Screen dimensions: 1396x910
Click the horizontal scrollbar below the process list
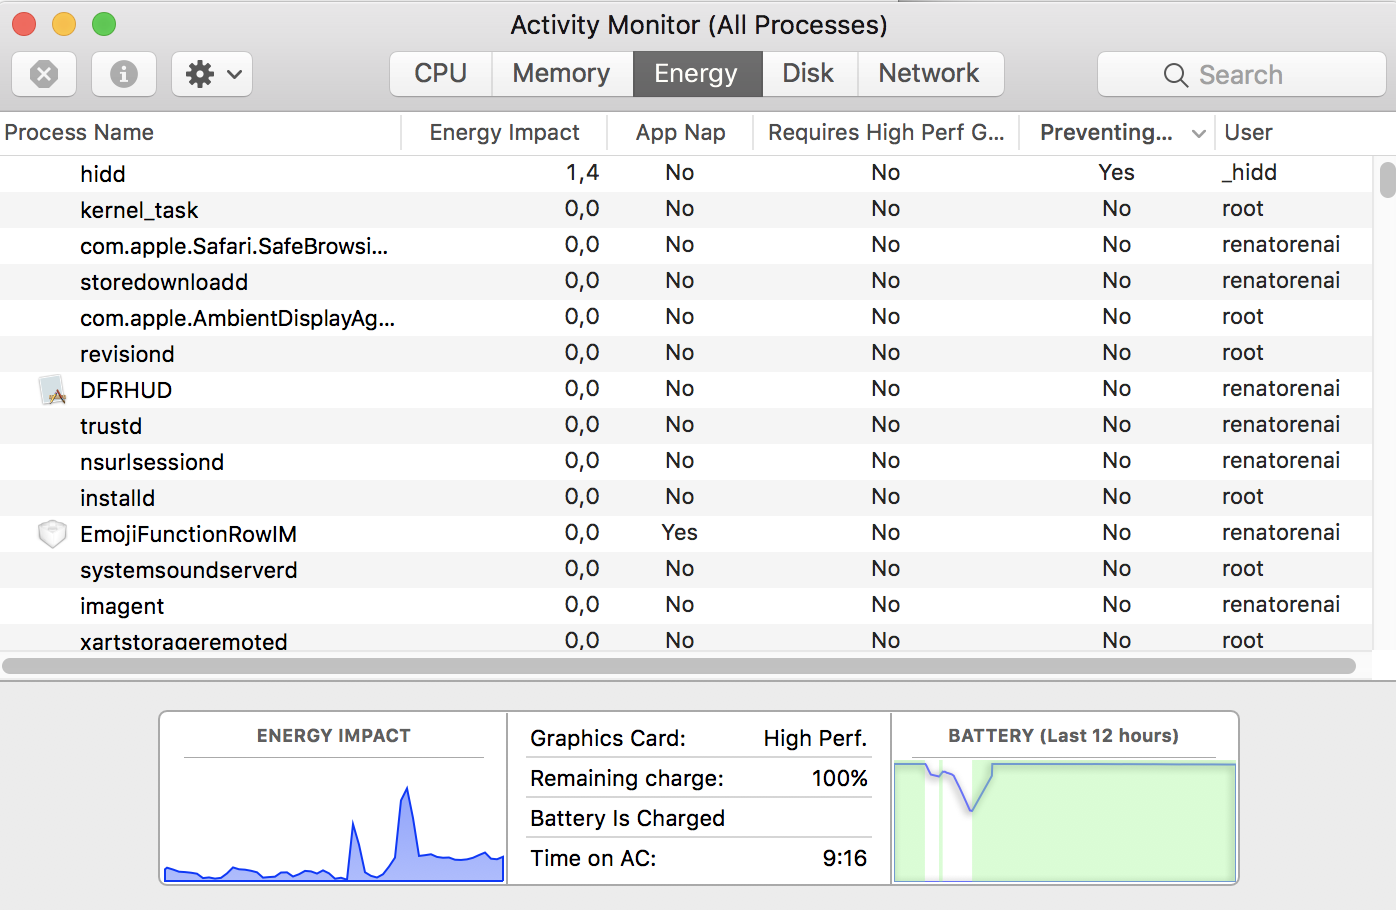point(680,666)
